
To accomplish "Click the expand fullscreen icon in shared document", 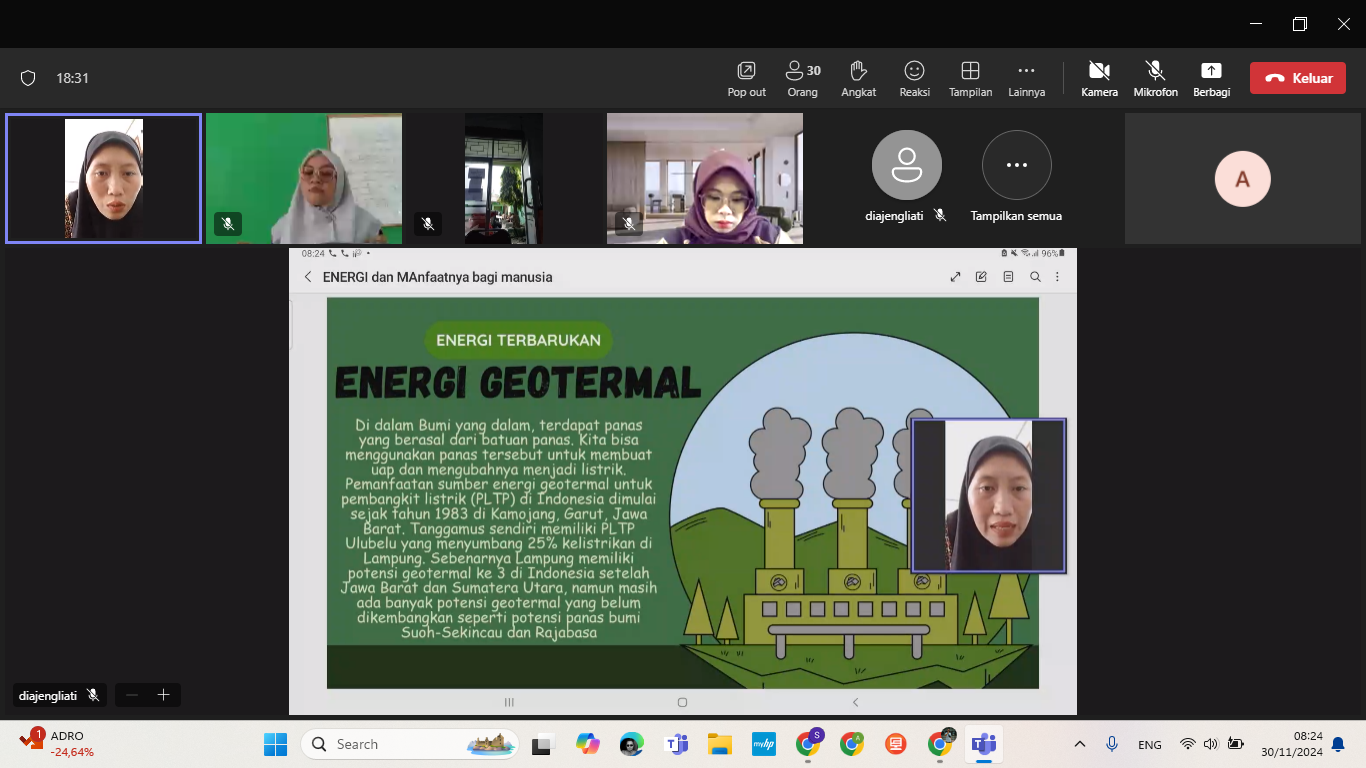I will point(955,277).
